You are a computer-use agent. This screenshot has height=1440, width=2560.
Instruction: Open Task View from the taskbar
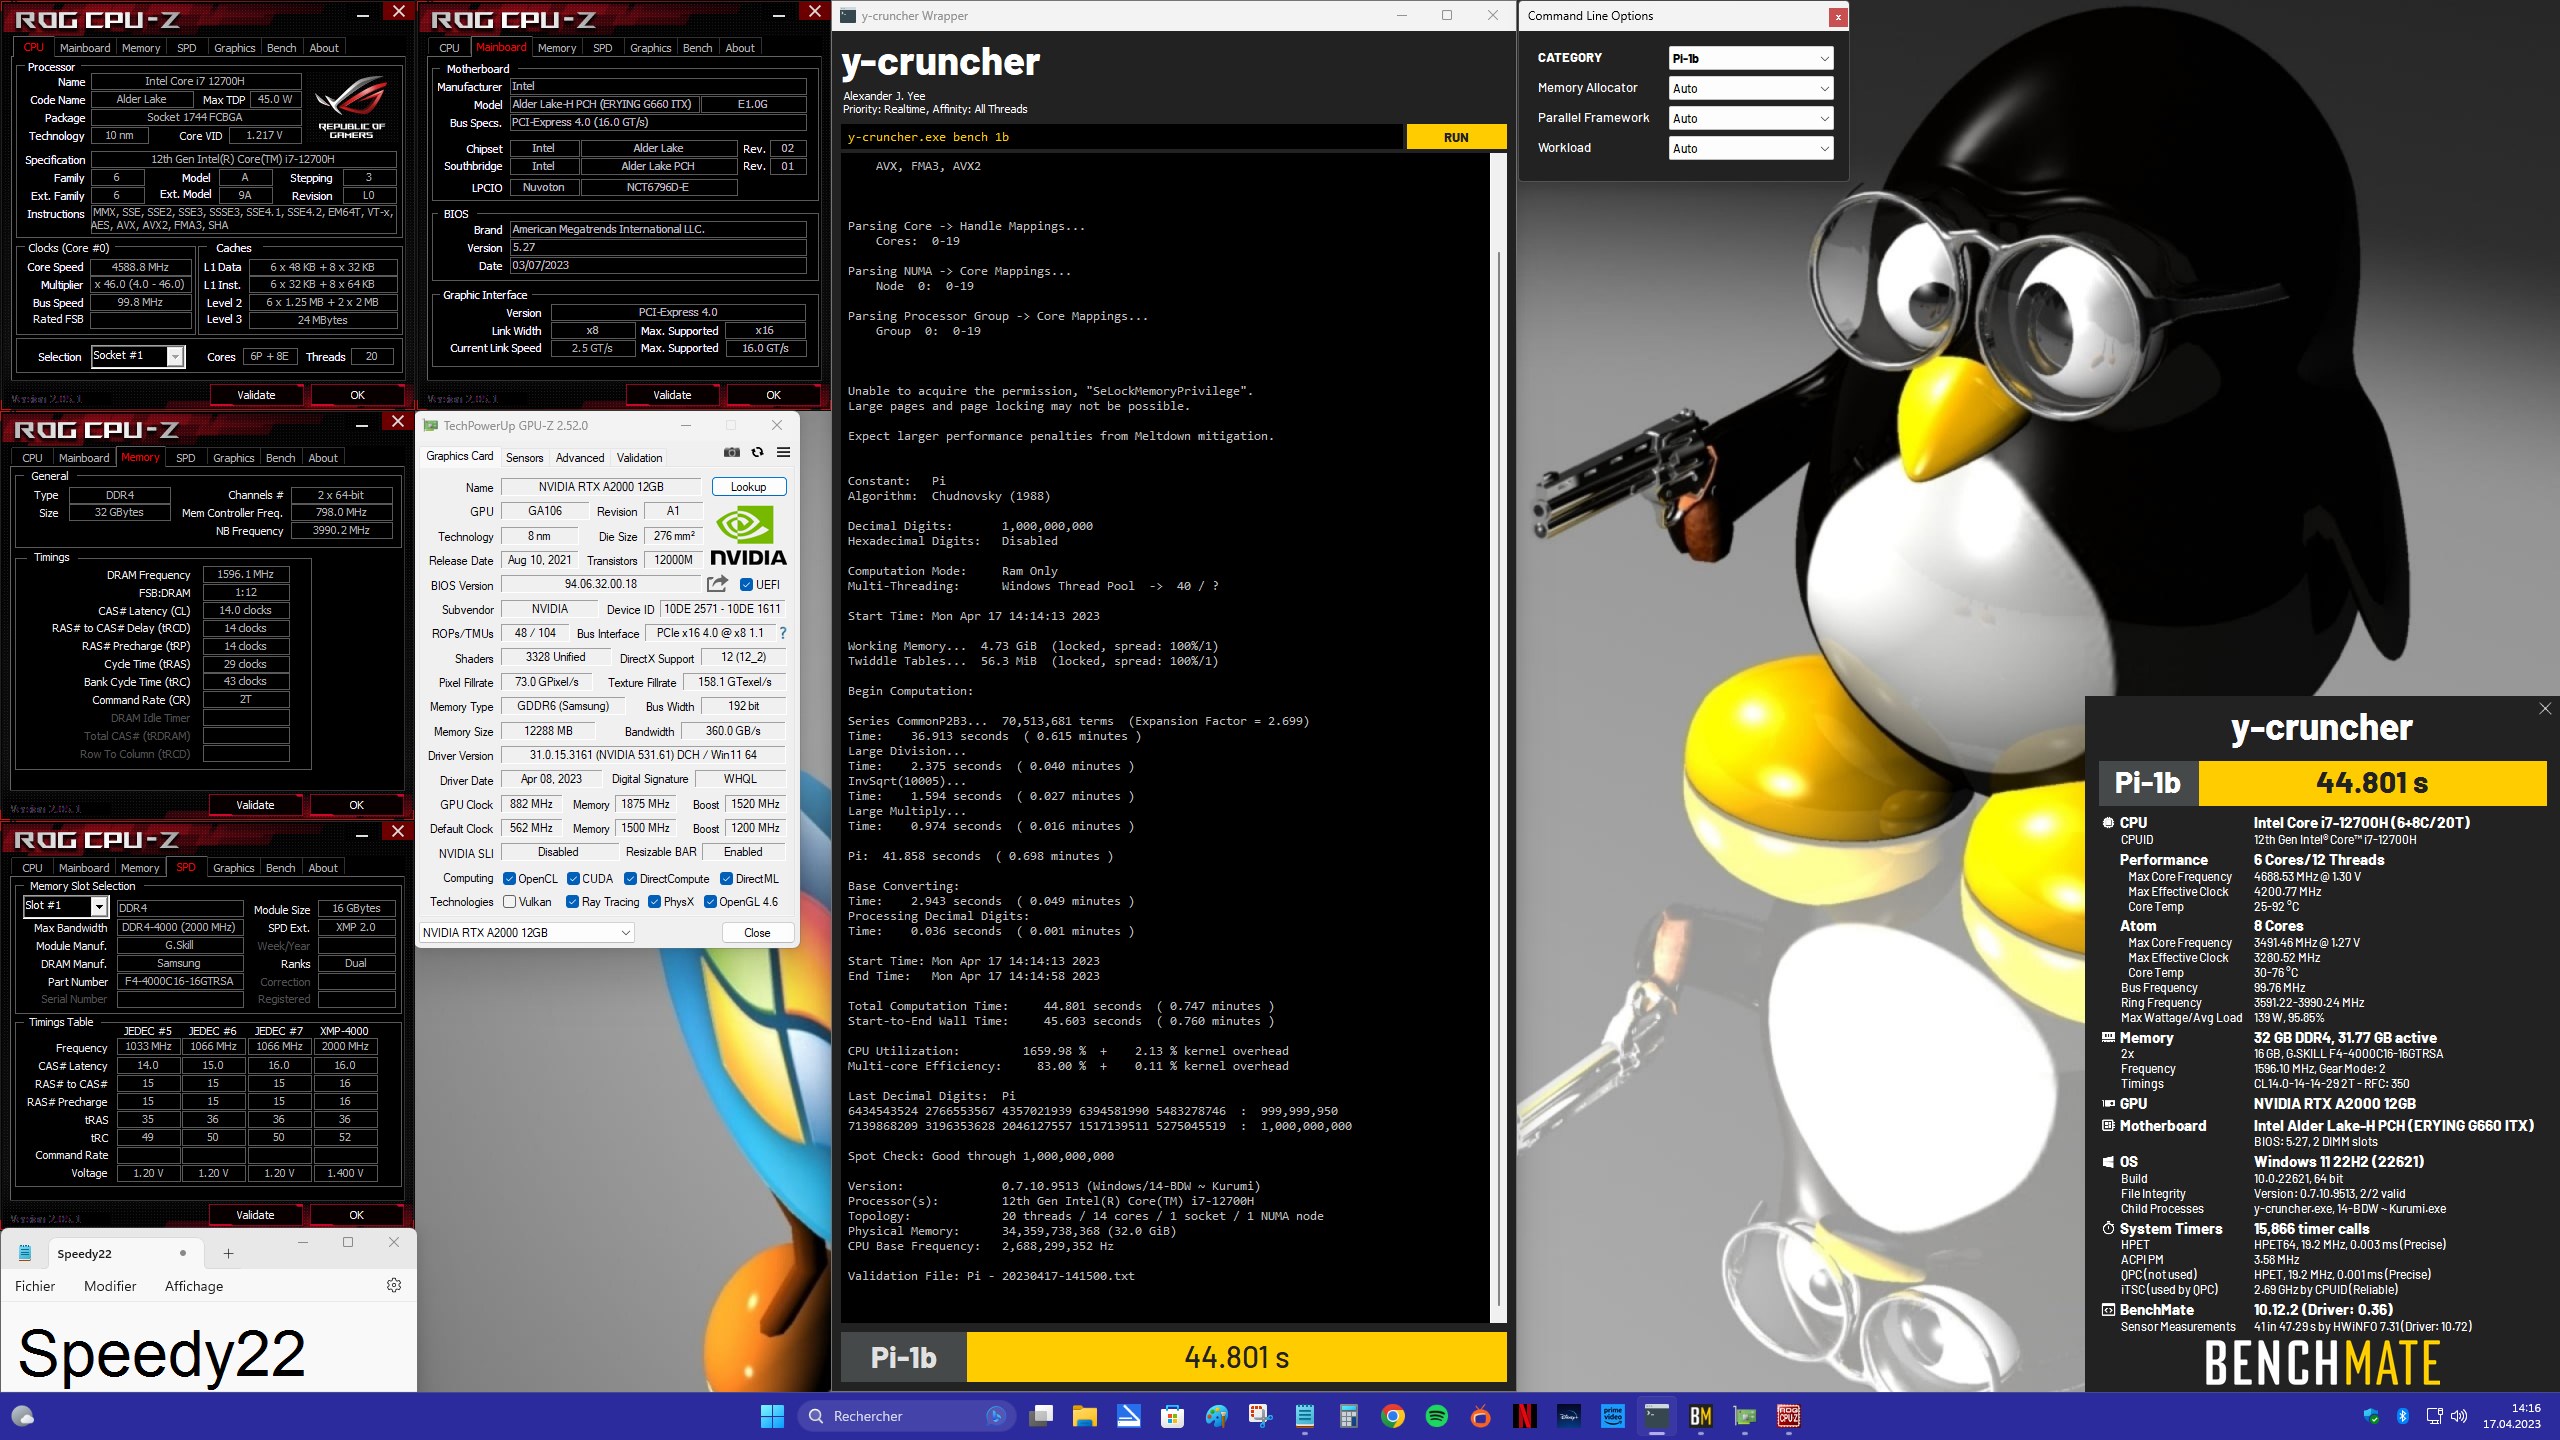coord(1041,1416)
